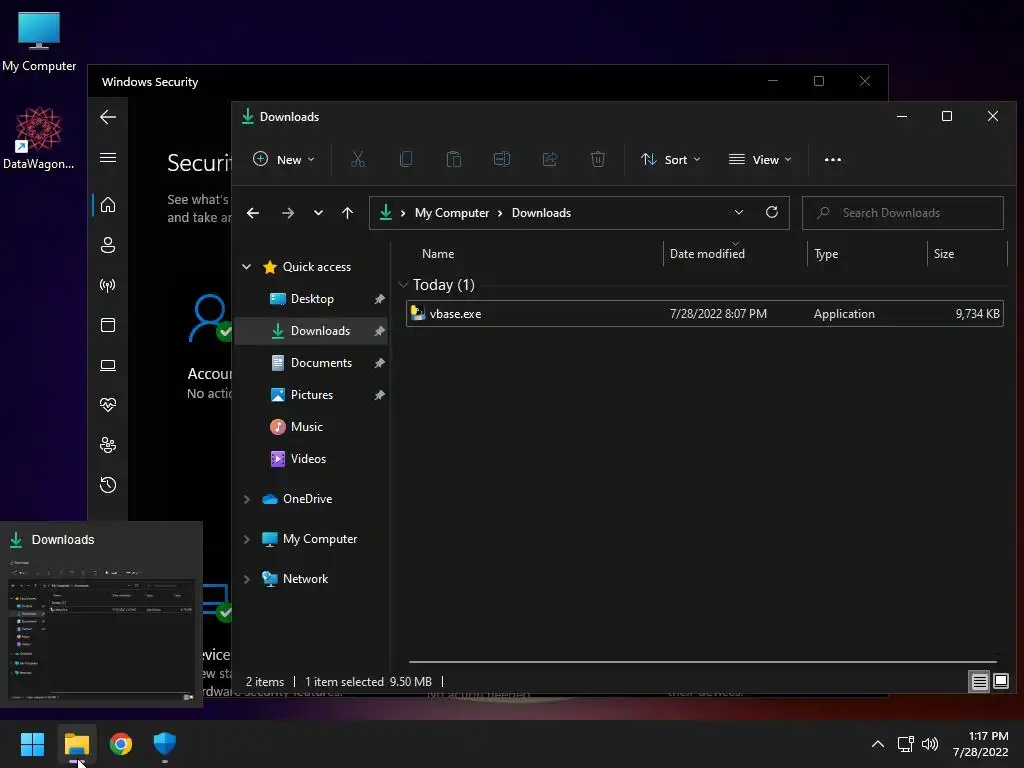Screen dimensions: 1024x768
Task: Click File Explorer taskbar icon
Action: 76,744
